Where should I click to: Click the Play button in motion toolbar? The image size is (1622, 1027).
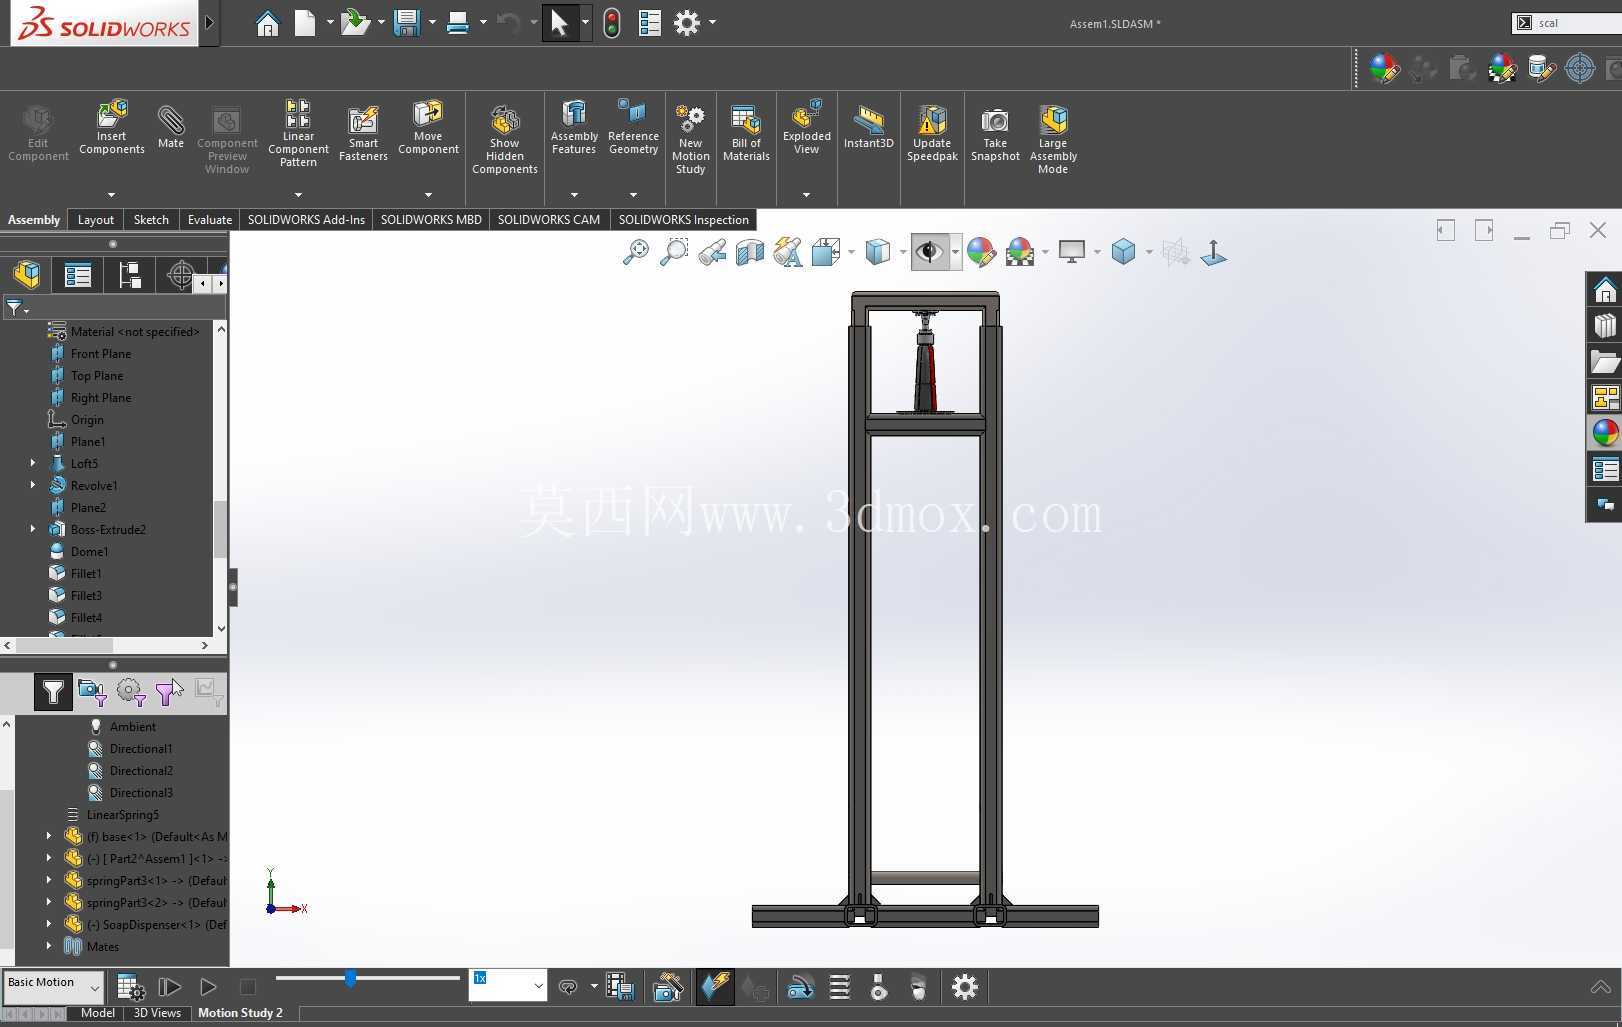tap(208, 988)
